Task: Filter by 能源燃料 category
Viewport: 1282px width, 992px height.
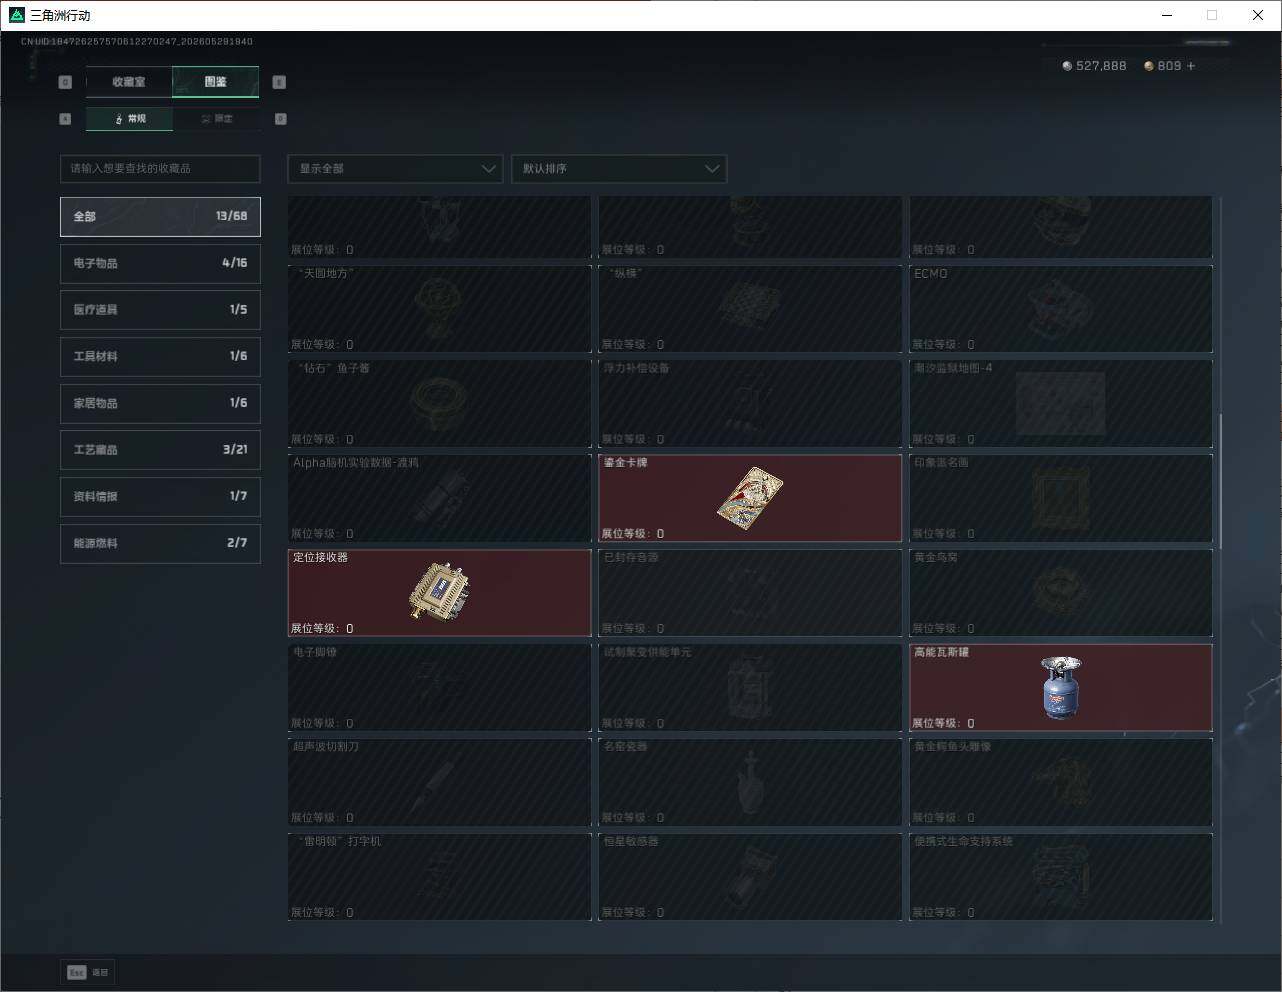Action: (x=160, y=543)
